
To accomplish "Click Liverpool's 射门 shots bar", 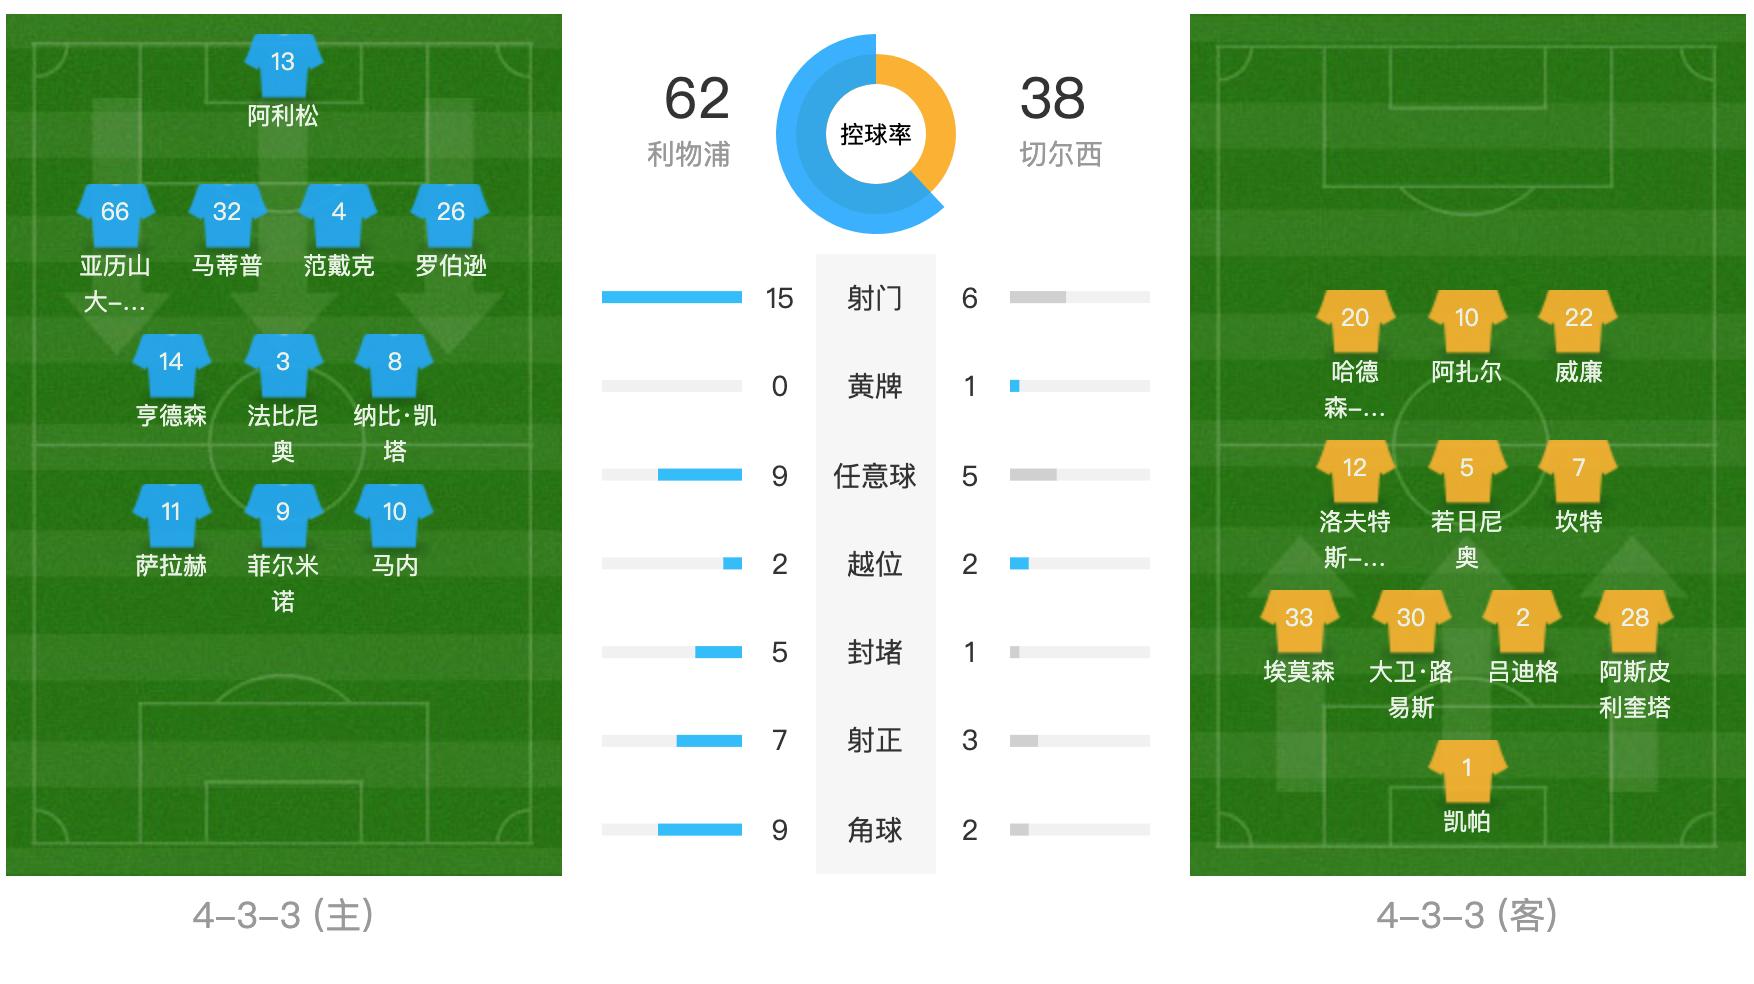I will 672,297.
